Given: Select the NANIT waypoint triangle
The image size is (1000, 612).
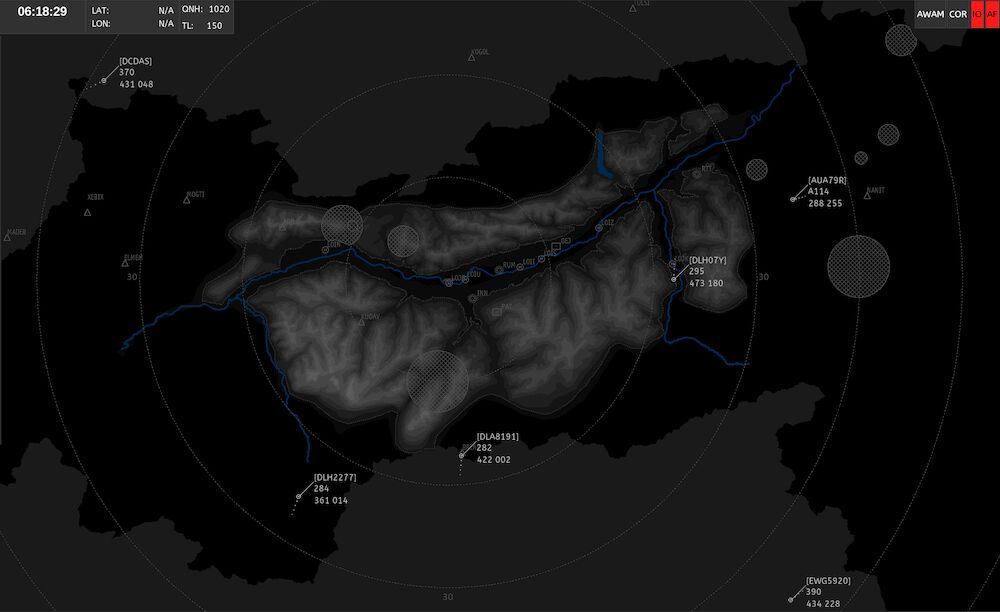Looking at the screenshot, I should (x=868, y=198).
